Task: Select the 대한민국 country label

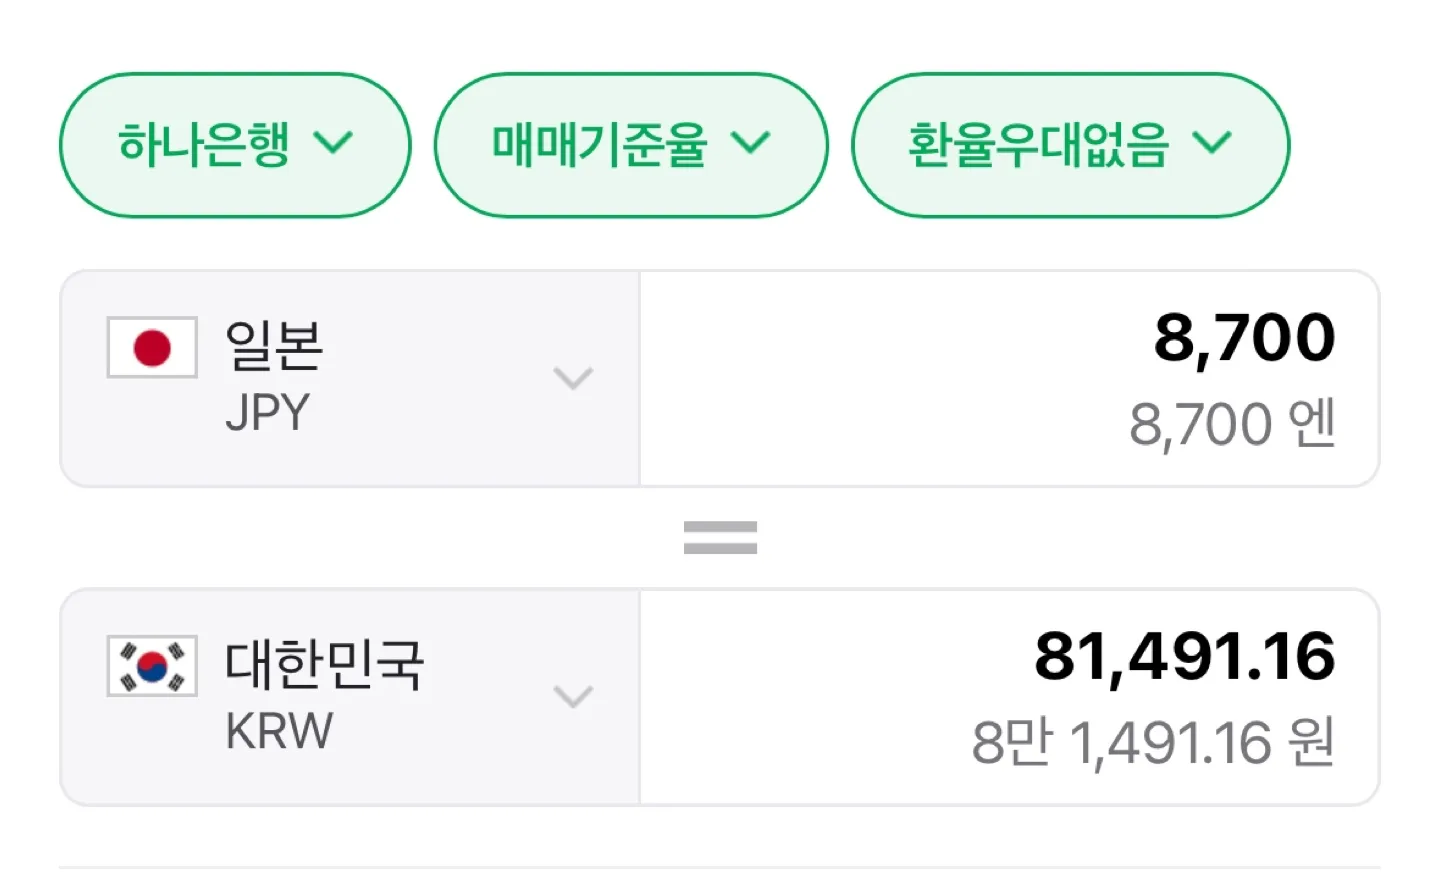Action: point(325,664)
